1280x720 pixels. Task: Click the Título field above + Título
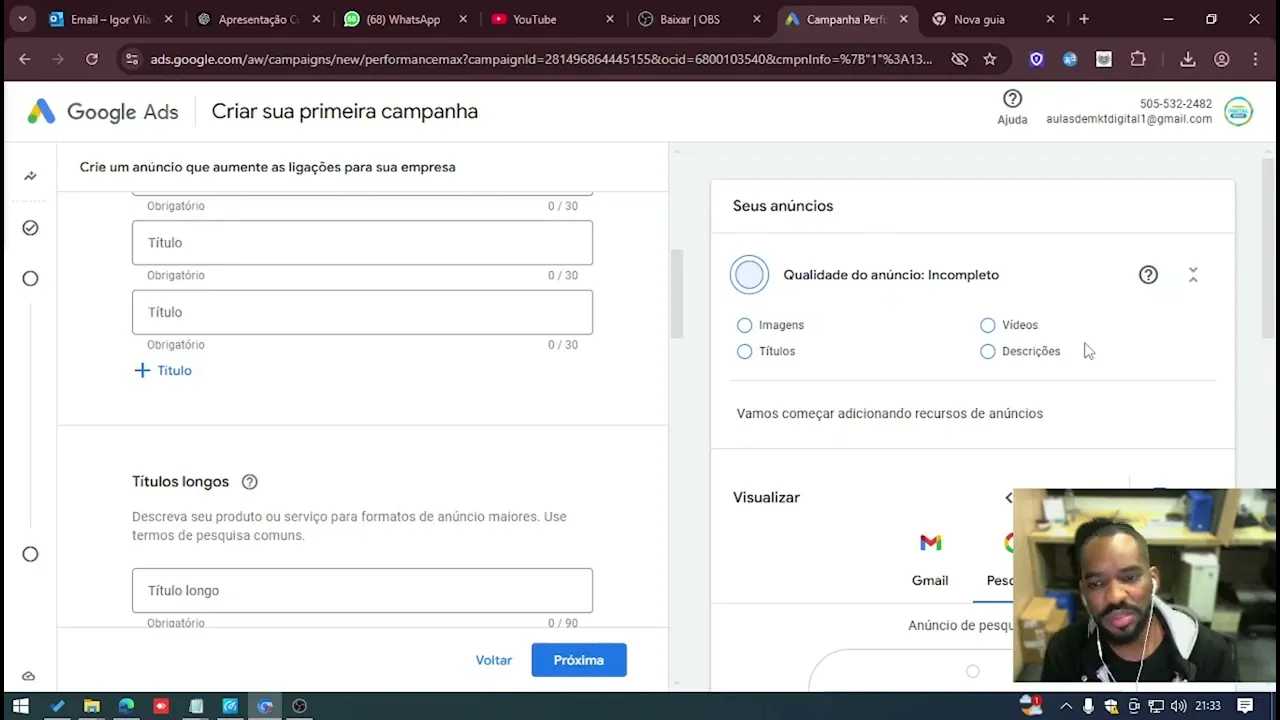click(x=362, y=312)
